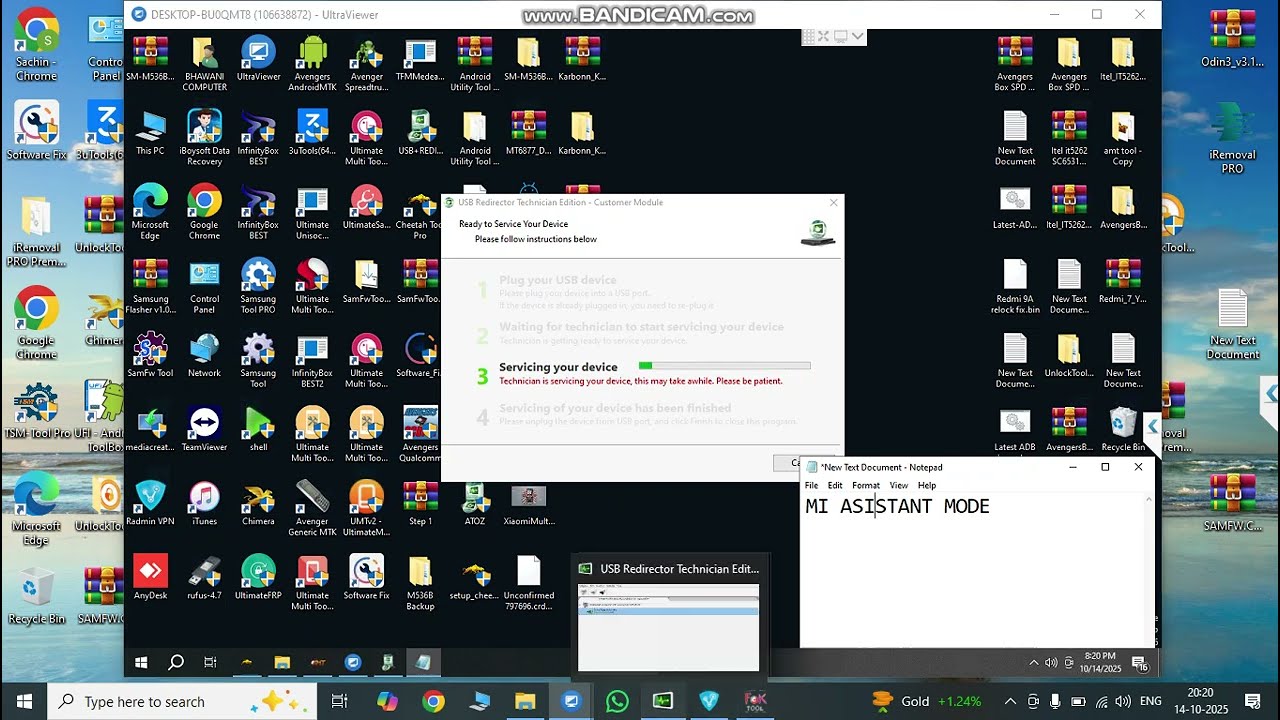Select the shell shortcut icon

click(258, 429)
